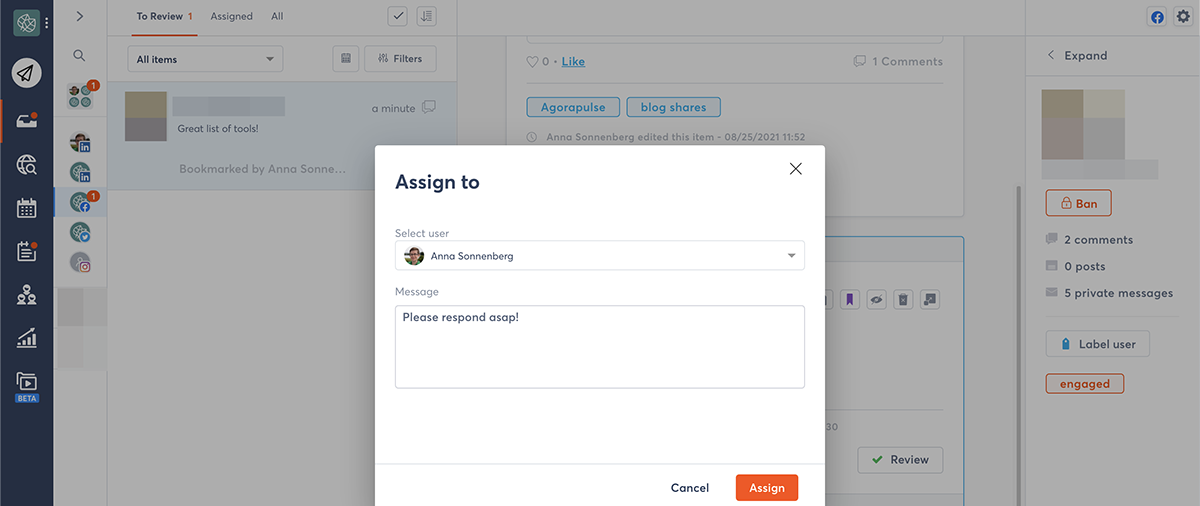Image resolution: width=1200 pixels, height=506 pixels.
Task: Click the page vertical scrollbar
Action: point(1019,300)
